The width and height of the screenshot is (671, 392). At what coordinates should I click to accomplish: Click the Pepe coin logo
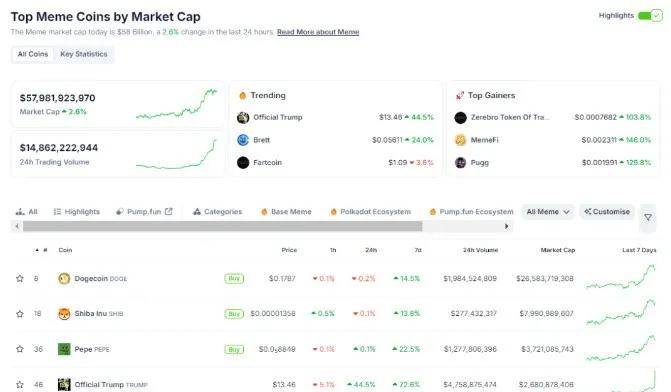64,349
